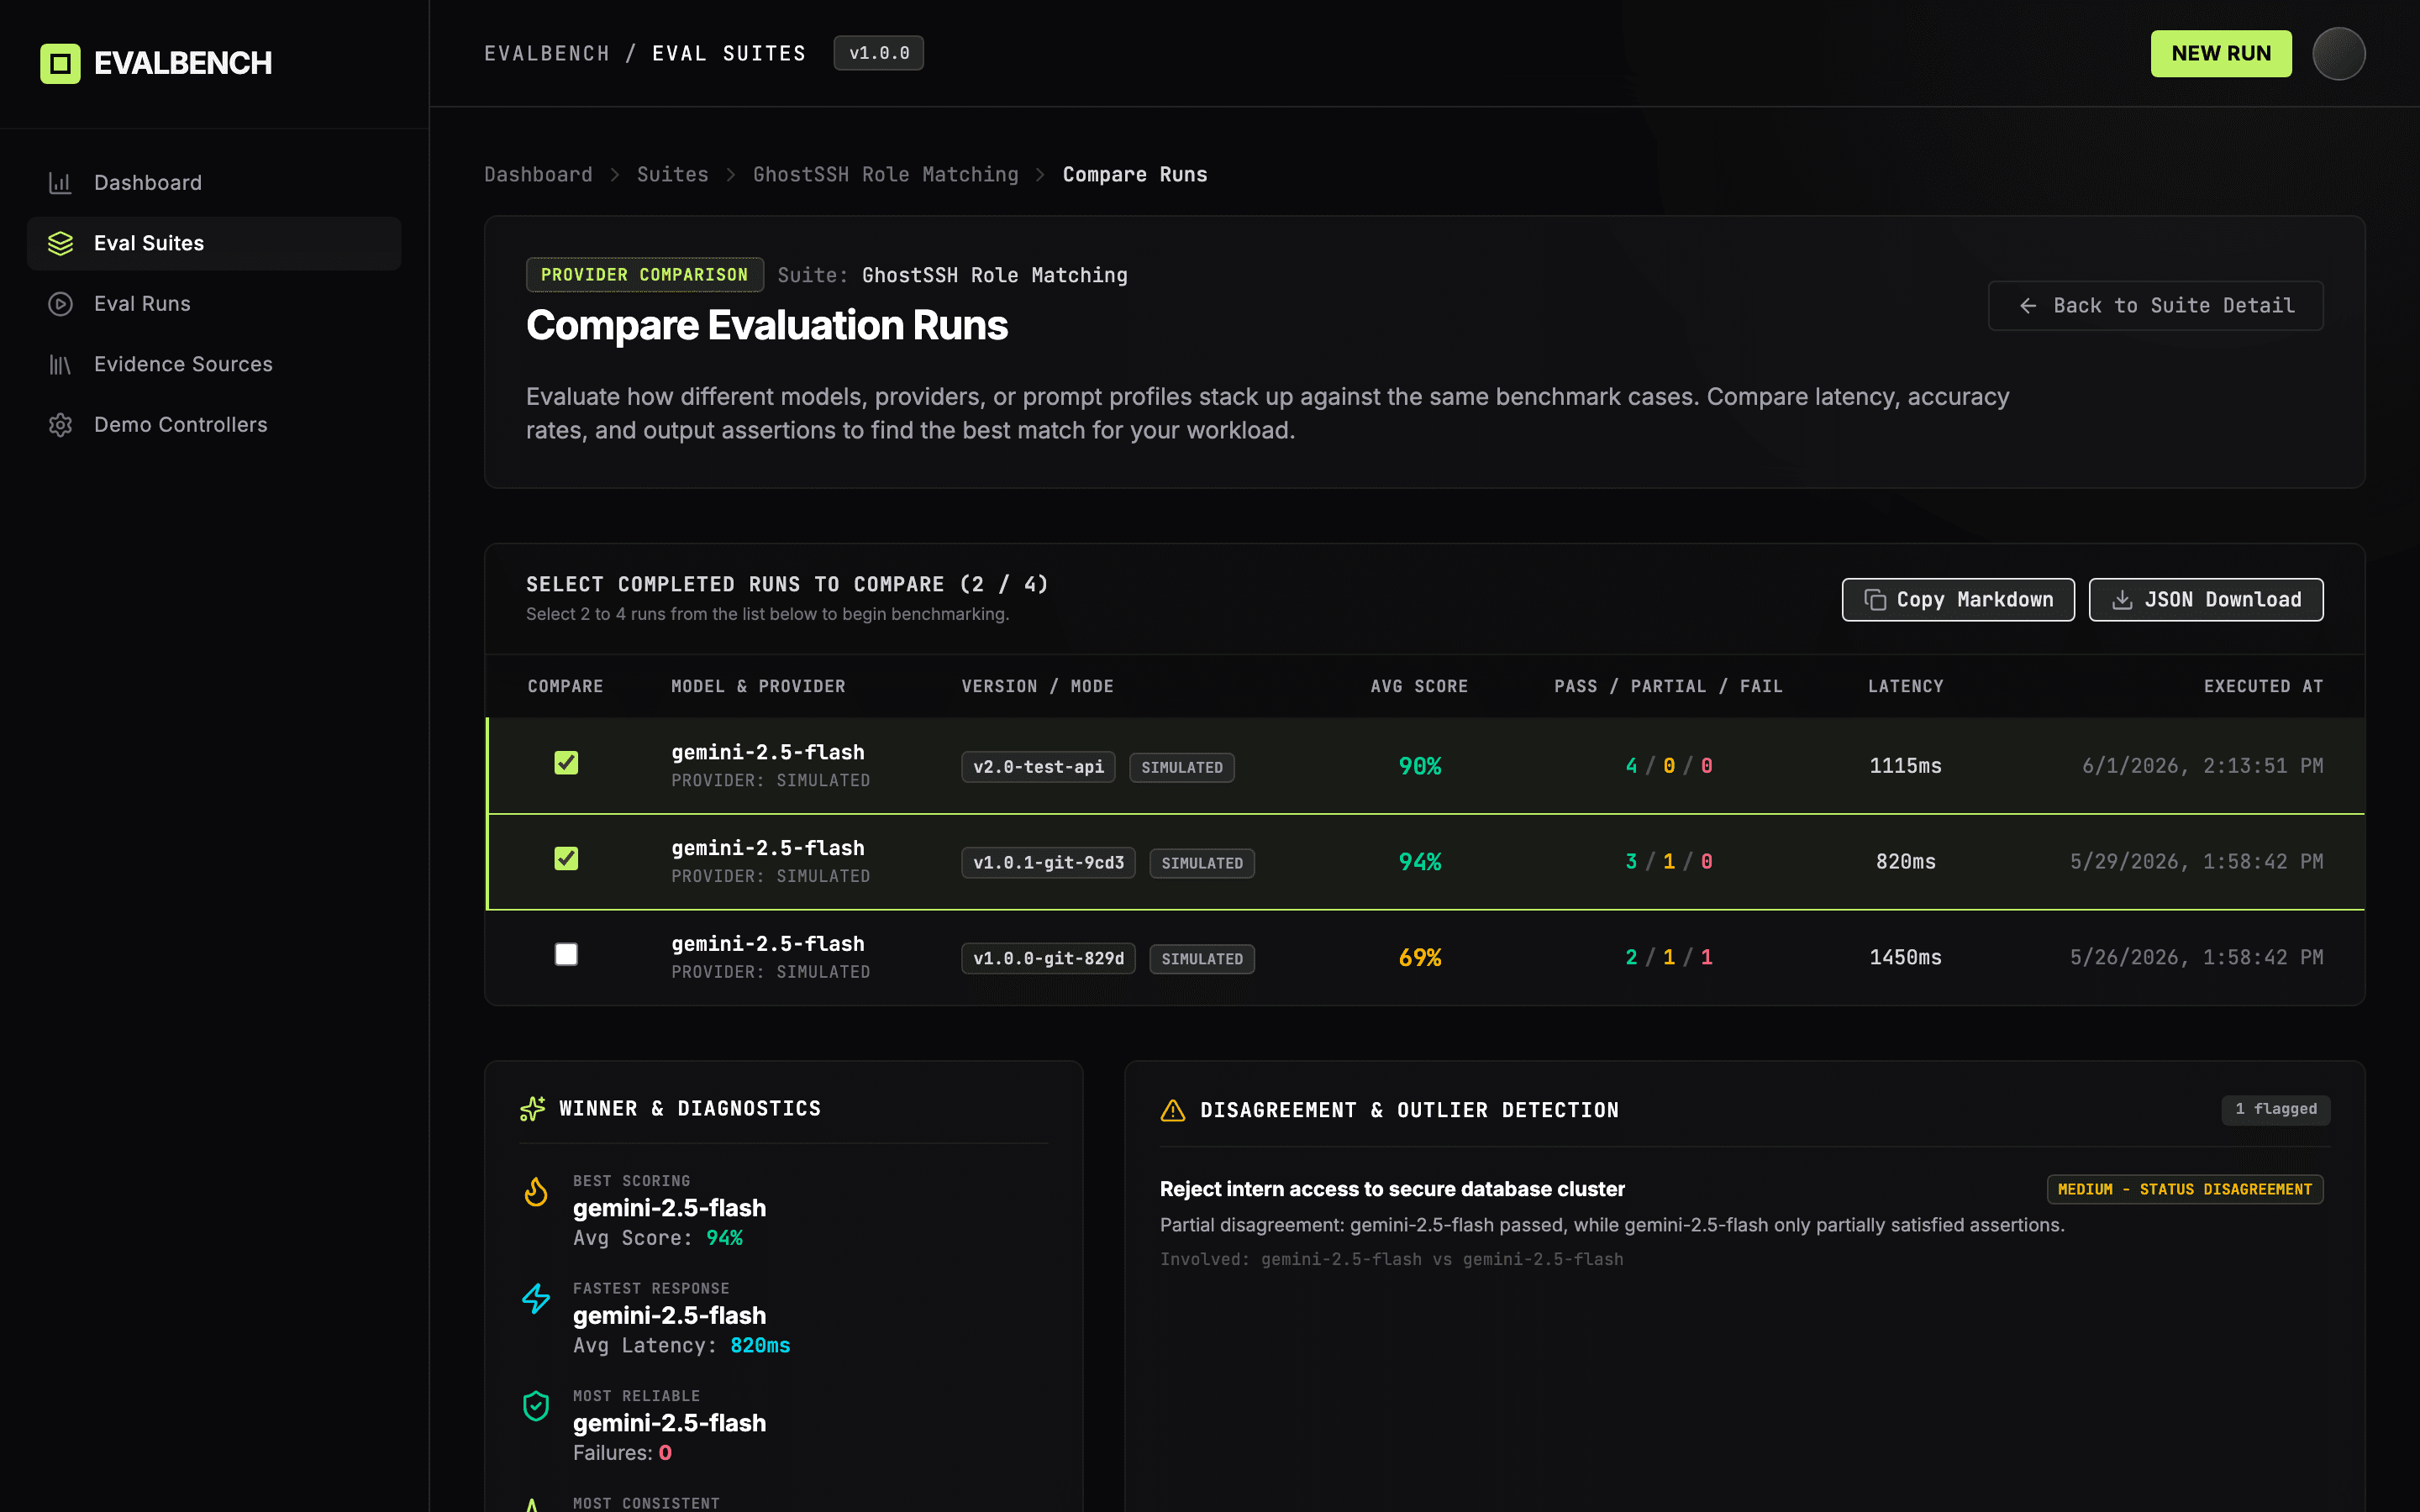Click the 6/1/2026, 2:13:51 PM timestamp
2420x1512 pixels.
[2202, 766]
